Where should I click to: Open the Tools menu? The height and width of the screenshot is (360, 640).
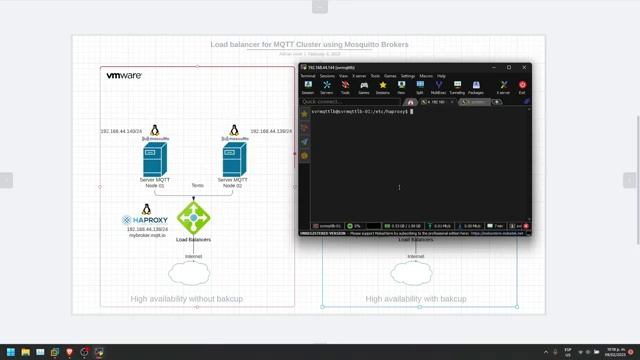click(x=375, y=76)
